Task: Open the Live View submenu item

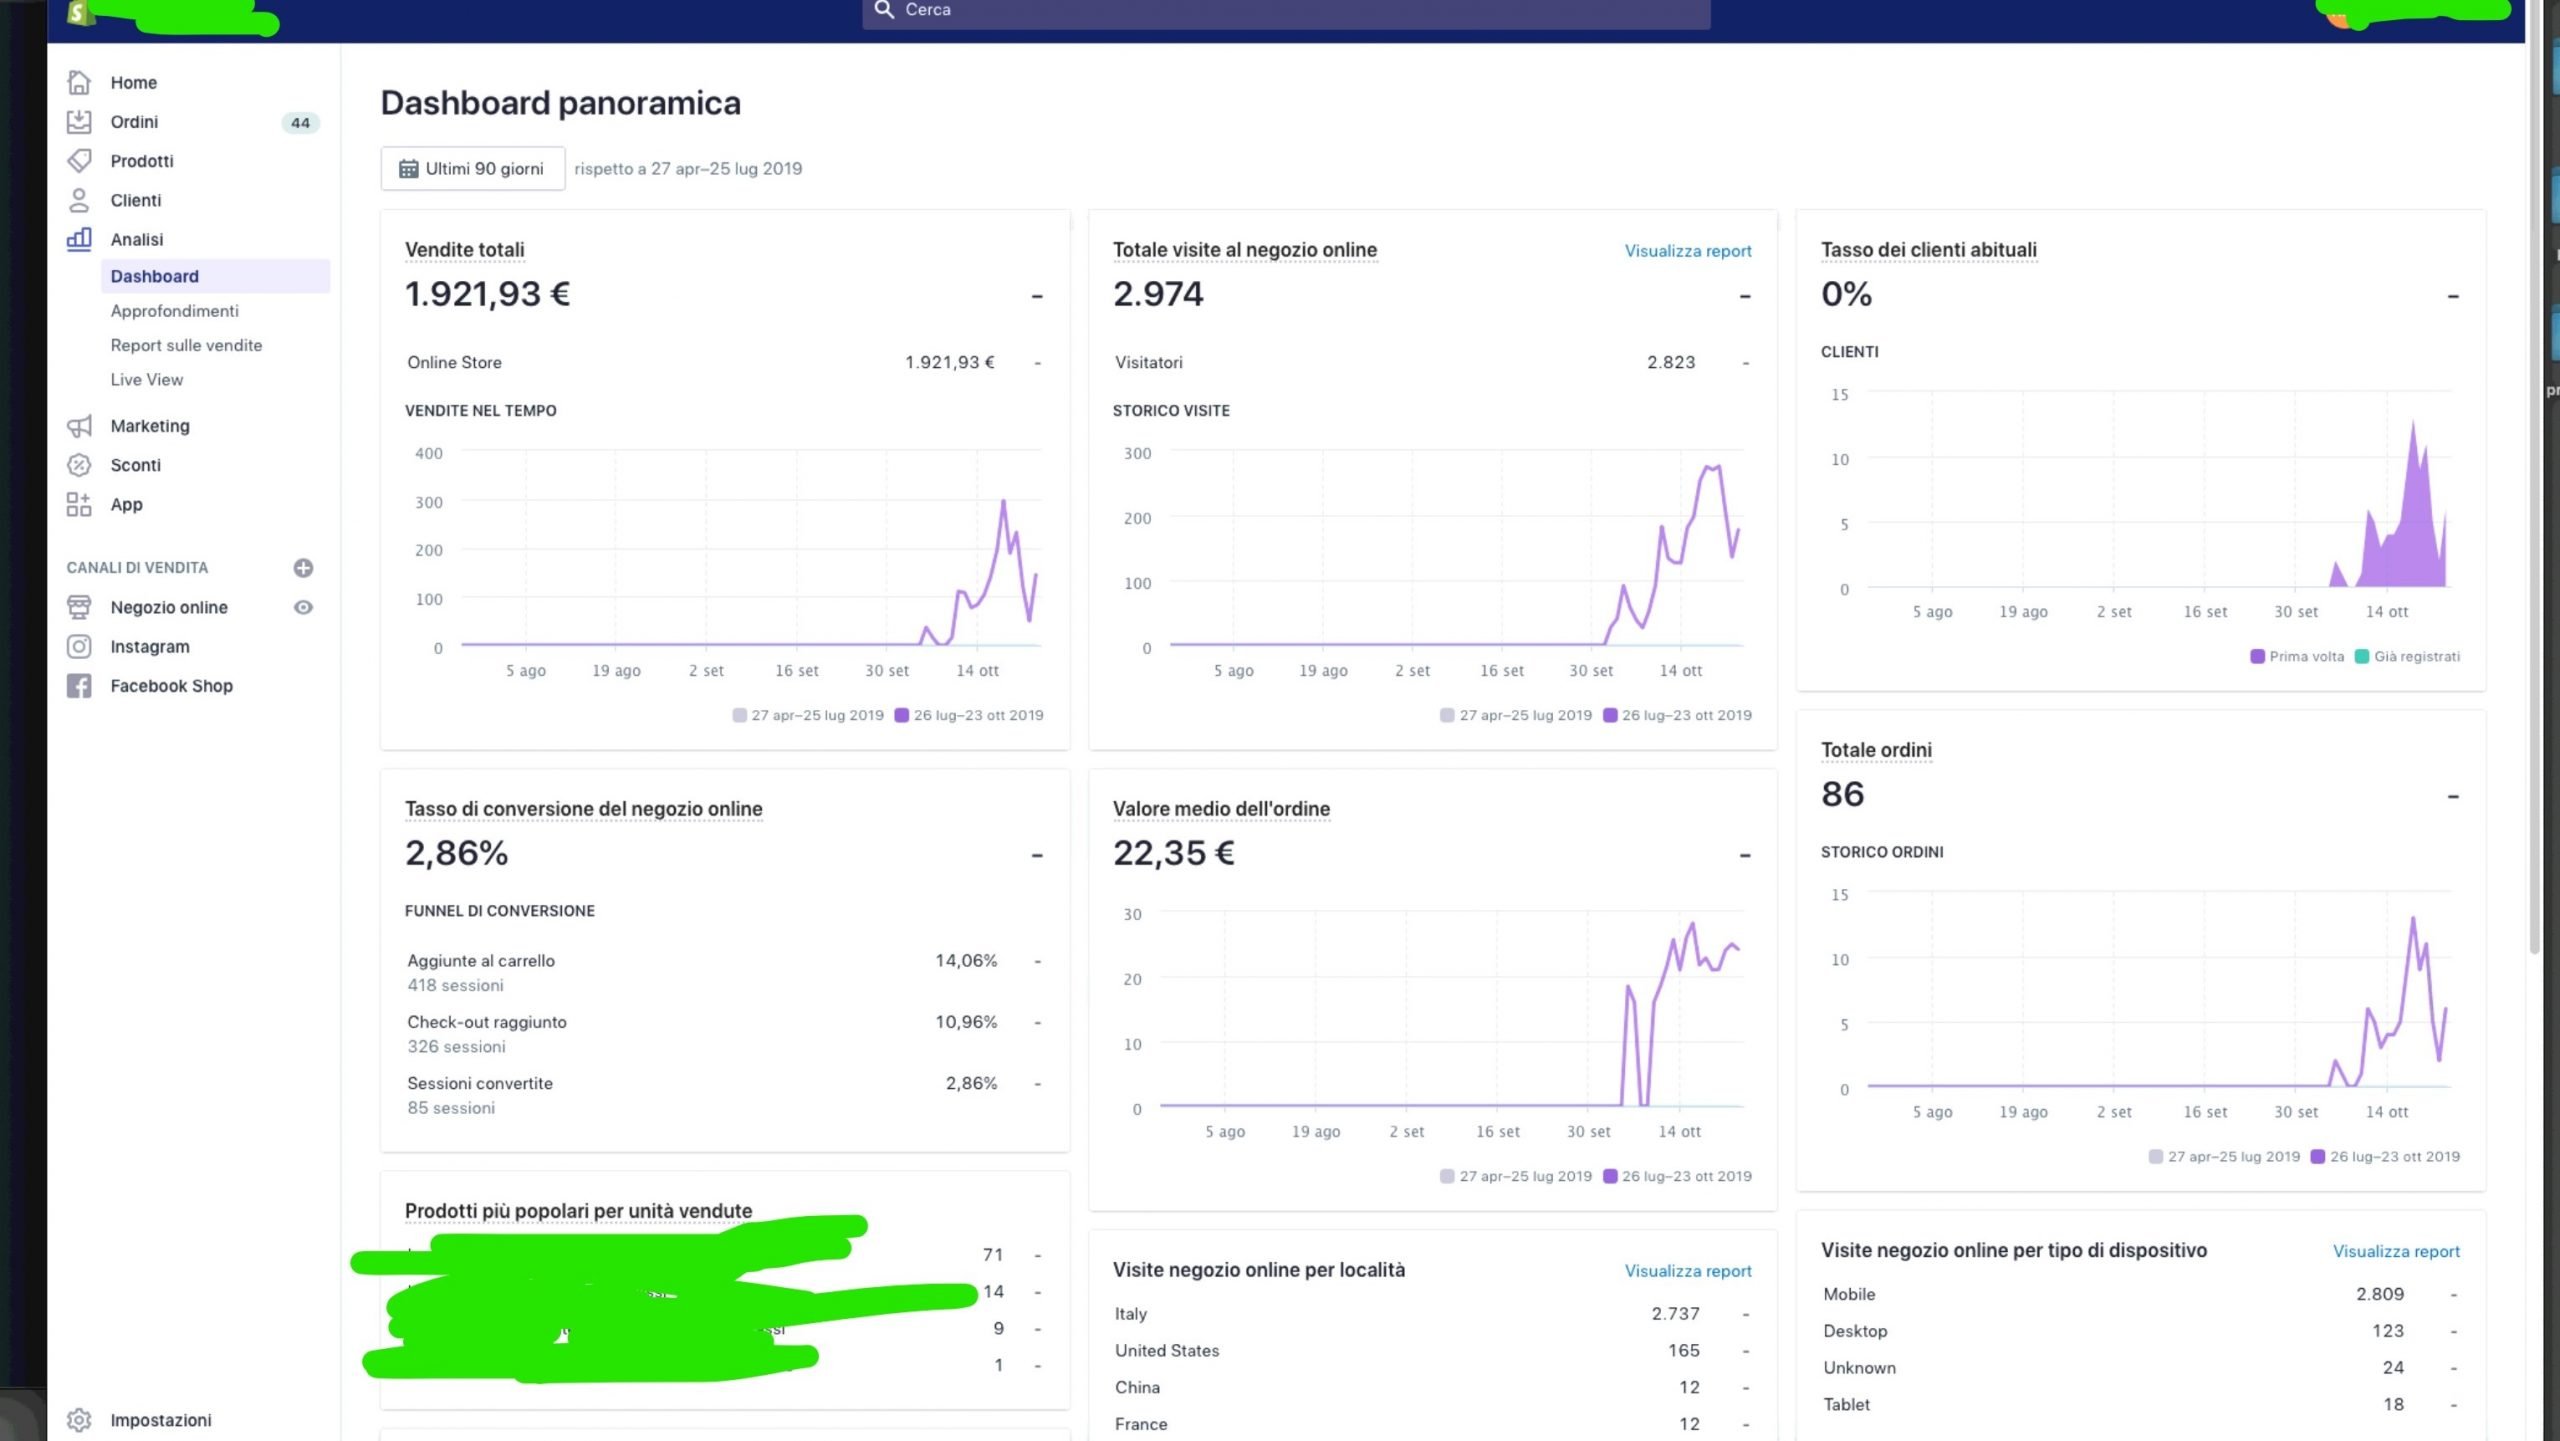Action: pyautogui.click(x=147, y=380)
